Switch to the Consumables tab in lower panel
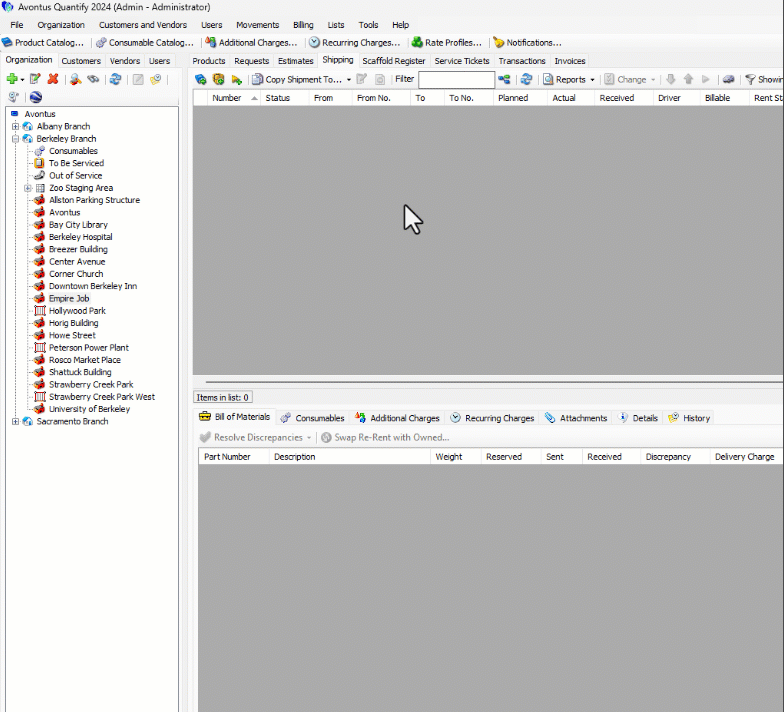This screenshot has height=712, width=784. (312, 418)
